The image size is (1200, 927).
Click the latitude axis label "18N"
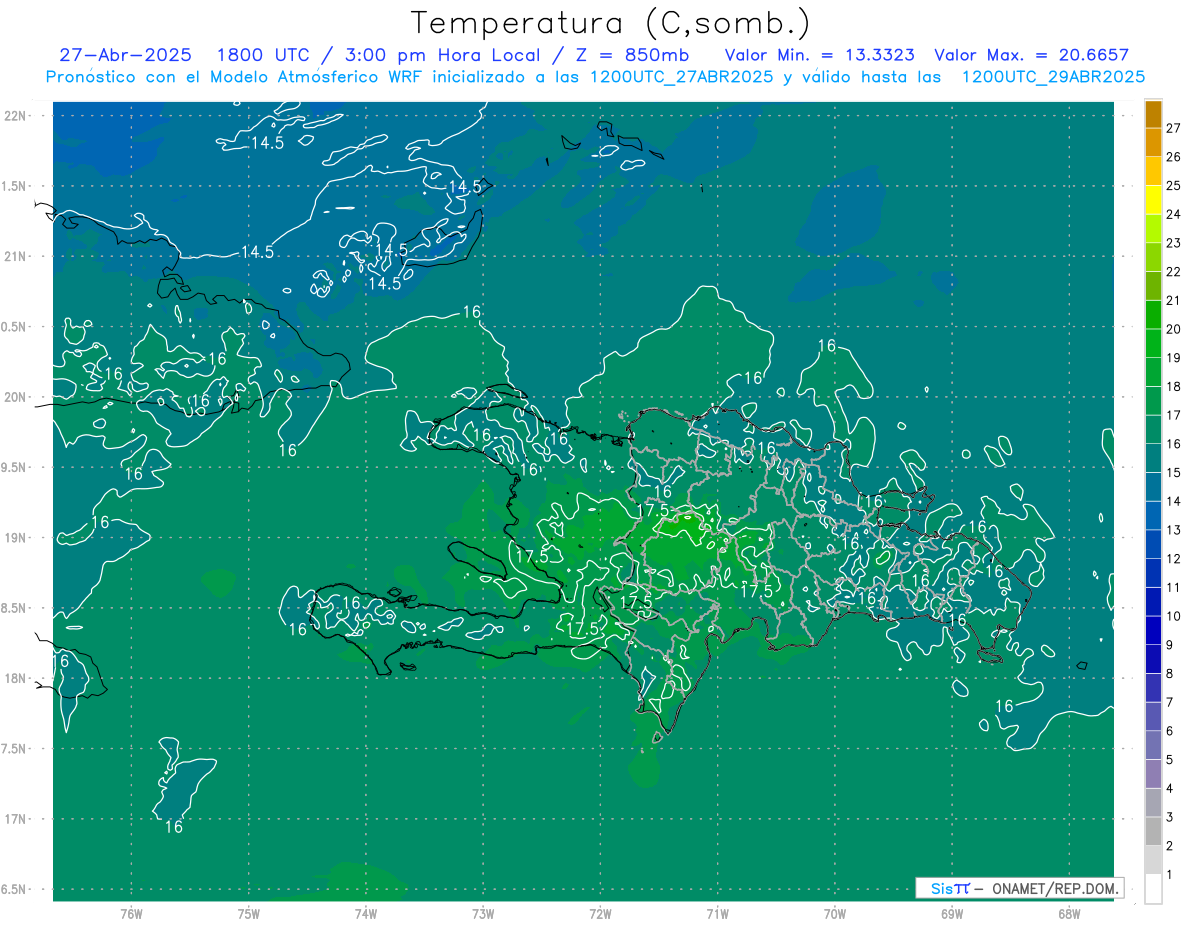15,679
